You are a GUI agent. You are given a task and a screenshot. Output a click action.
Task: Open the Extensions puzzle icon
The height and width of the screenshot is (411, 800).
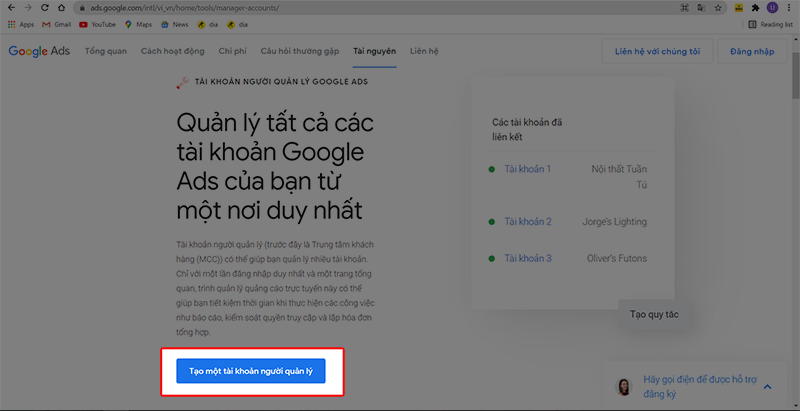tap(754, 7)
